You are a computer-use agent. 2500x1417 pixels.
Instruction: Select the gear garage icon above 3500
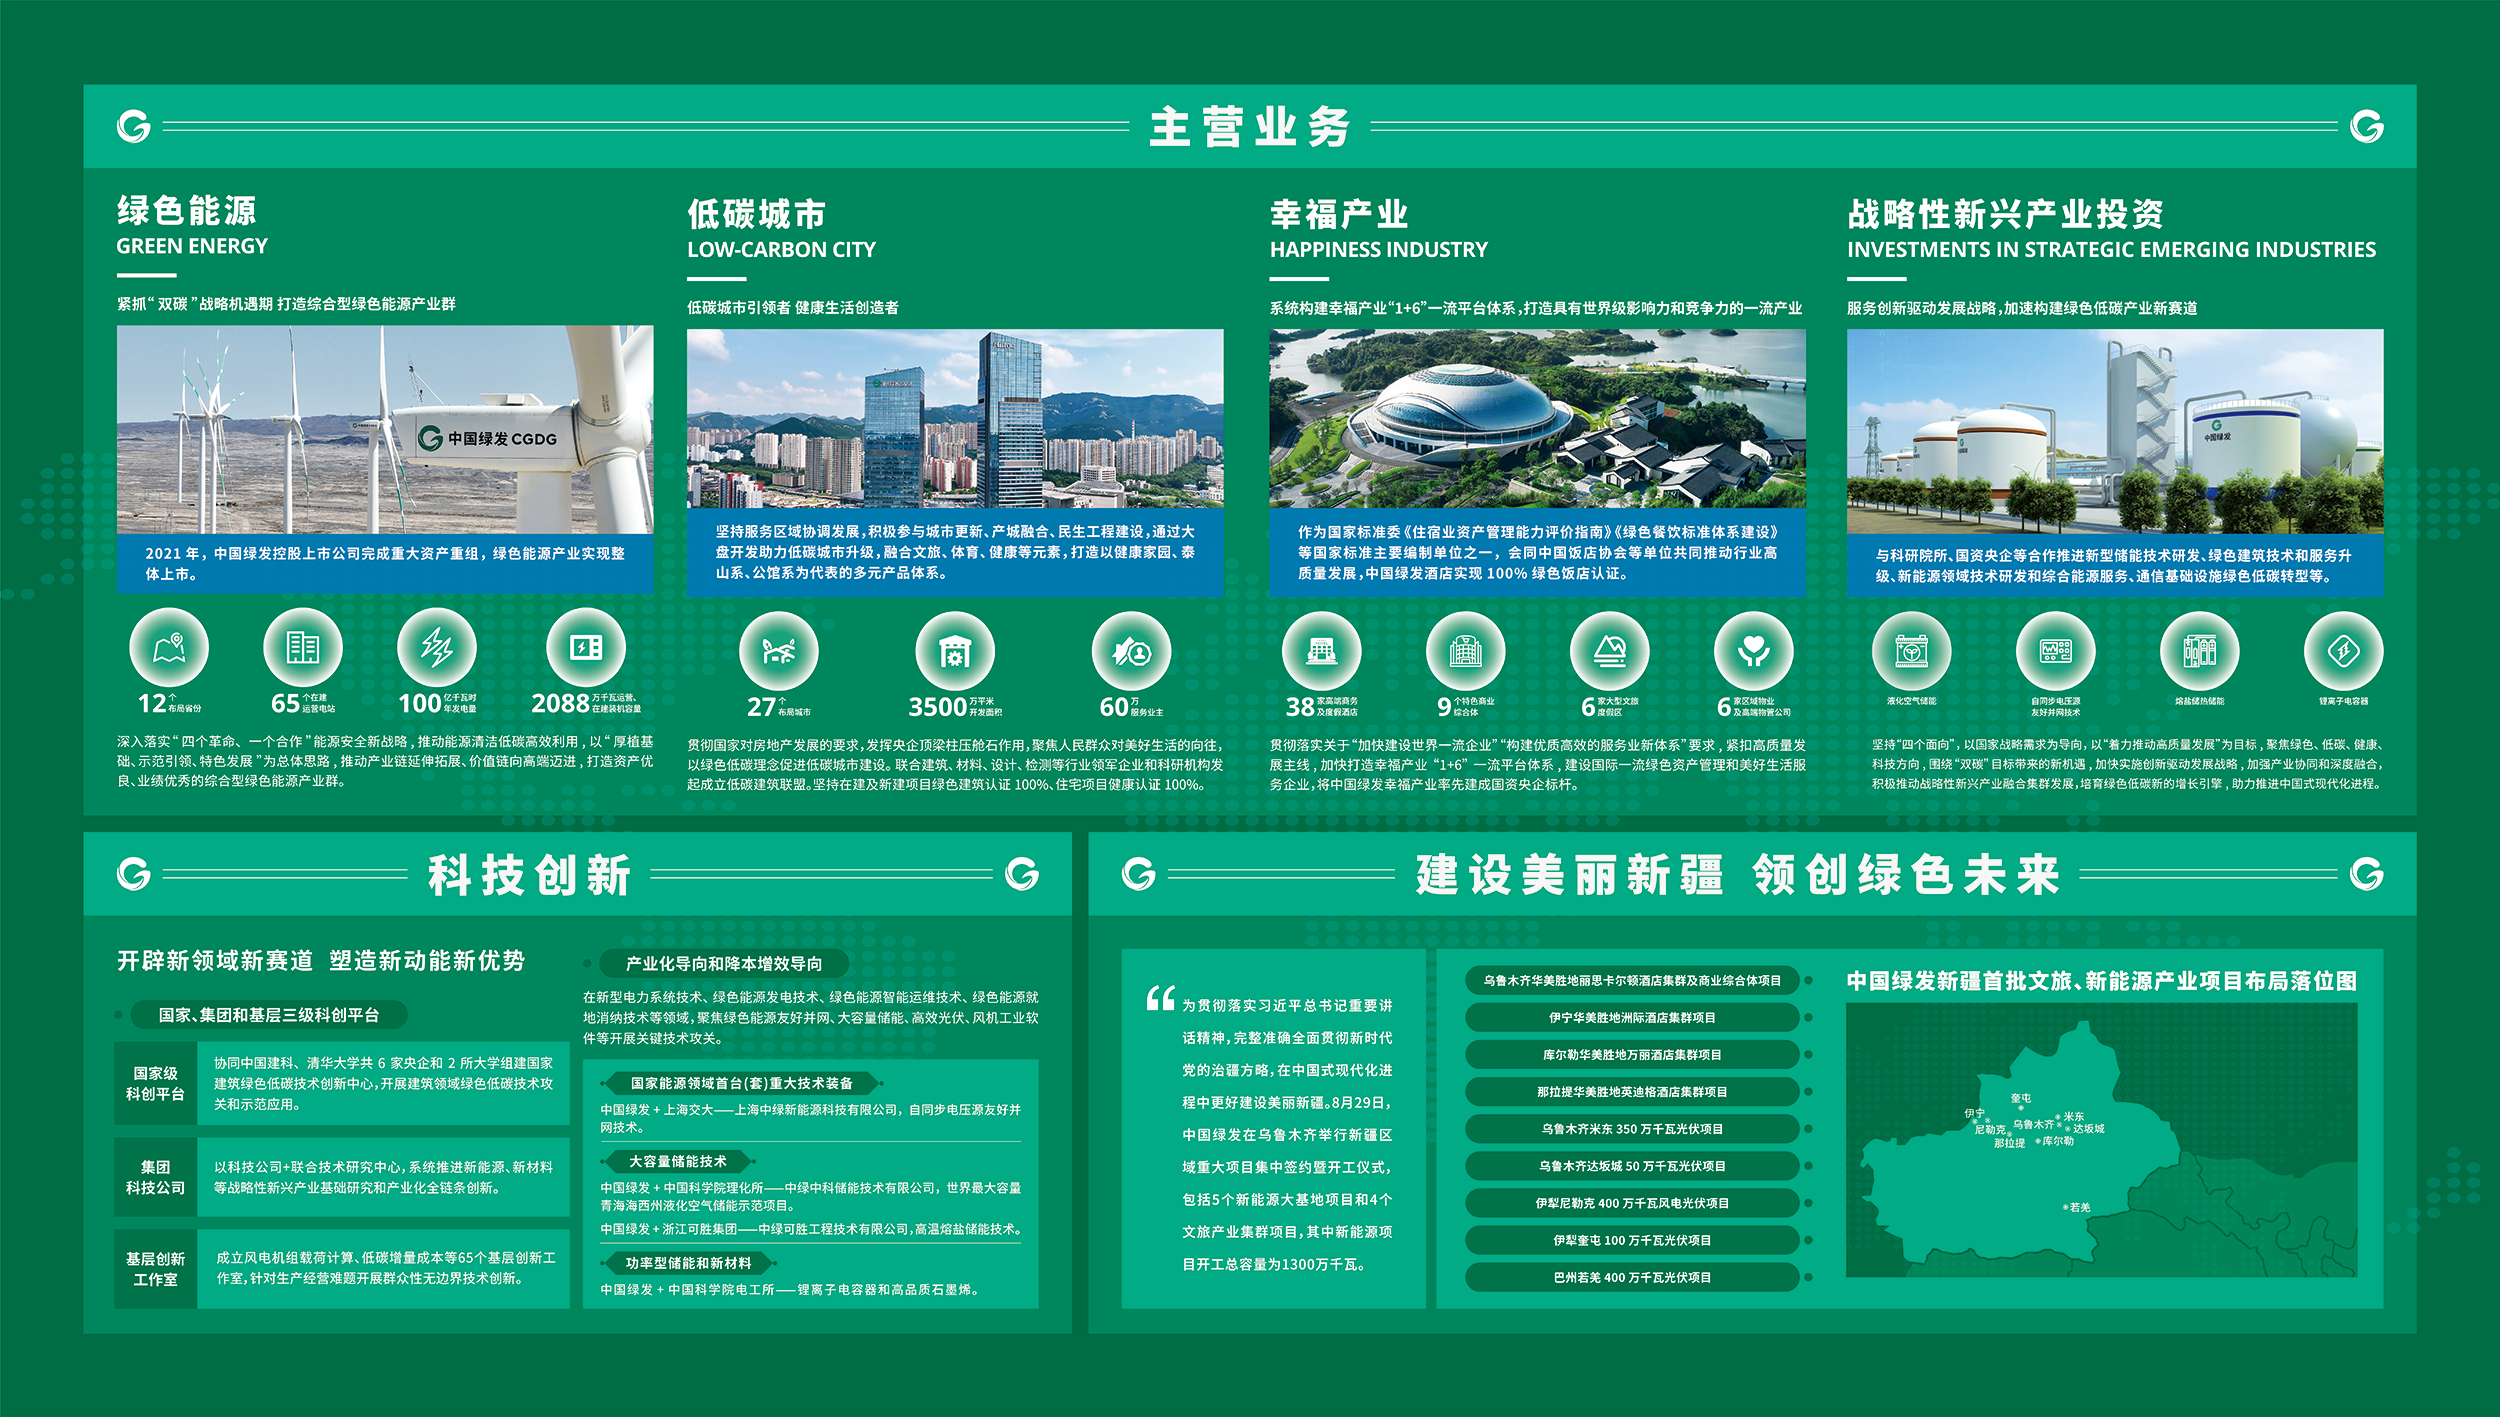[954, 652]
